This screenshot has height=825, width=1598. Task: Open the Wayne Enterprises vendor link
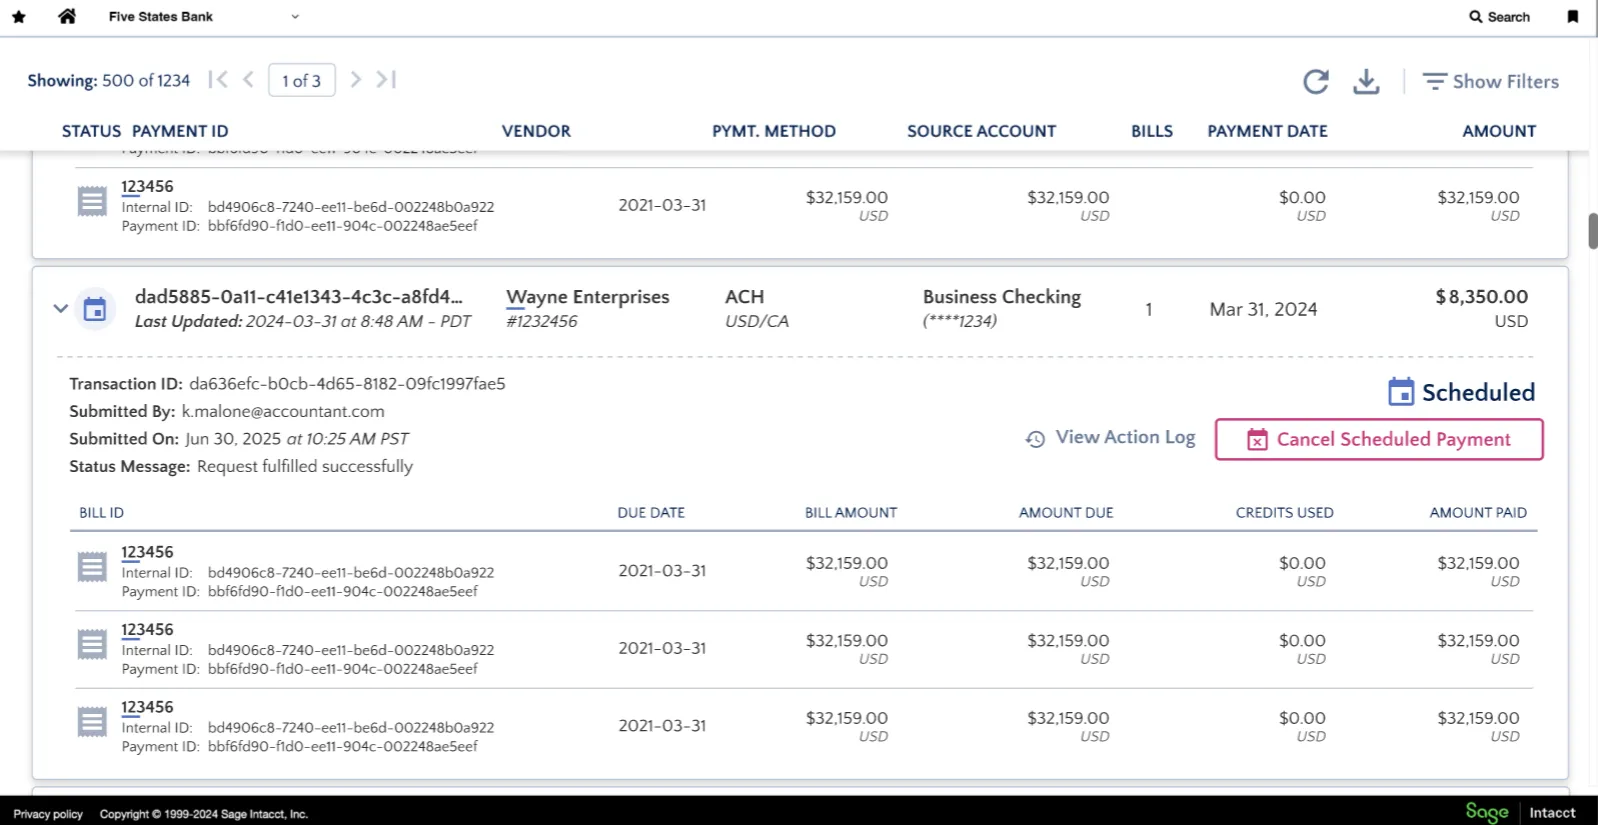pyautogui.click(x=588, y=297)
